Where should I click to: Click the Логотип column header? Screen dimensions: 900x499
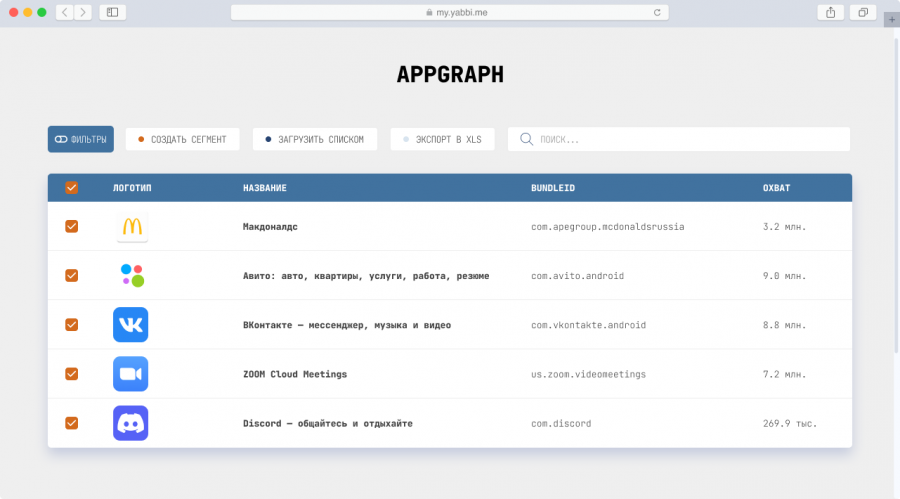(x=132, y=188)
